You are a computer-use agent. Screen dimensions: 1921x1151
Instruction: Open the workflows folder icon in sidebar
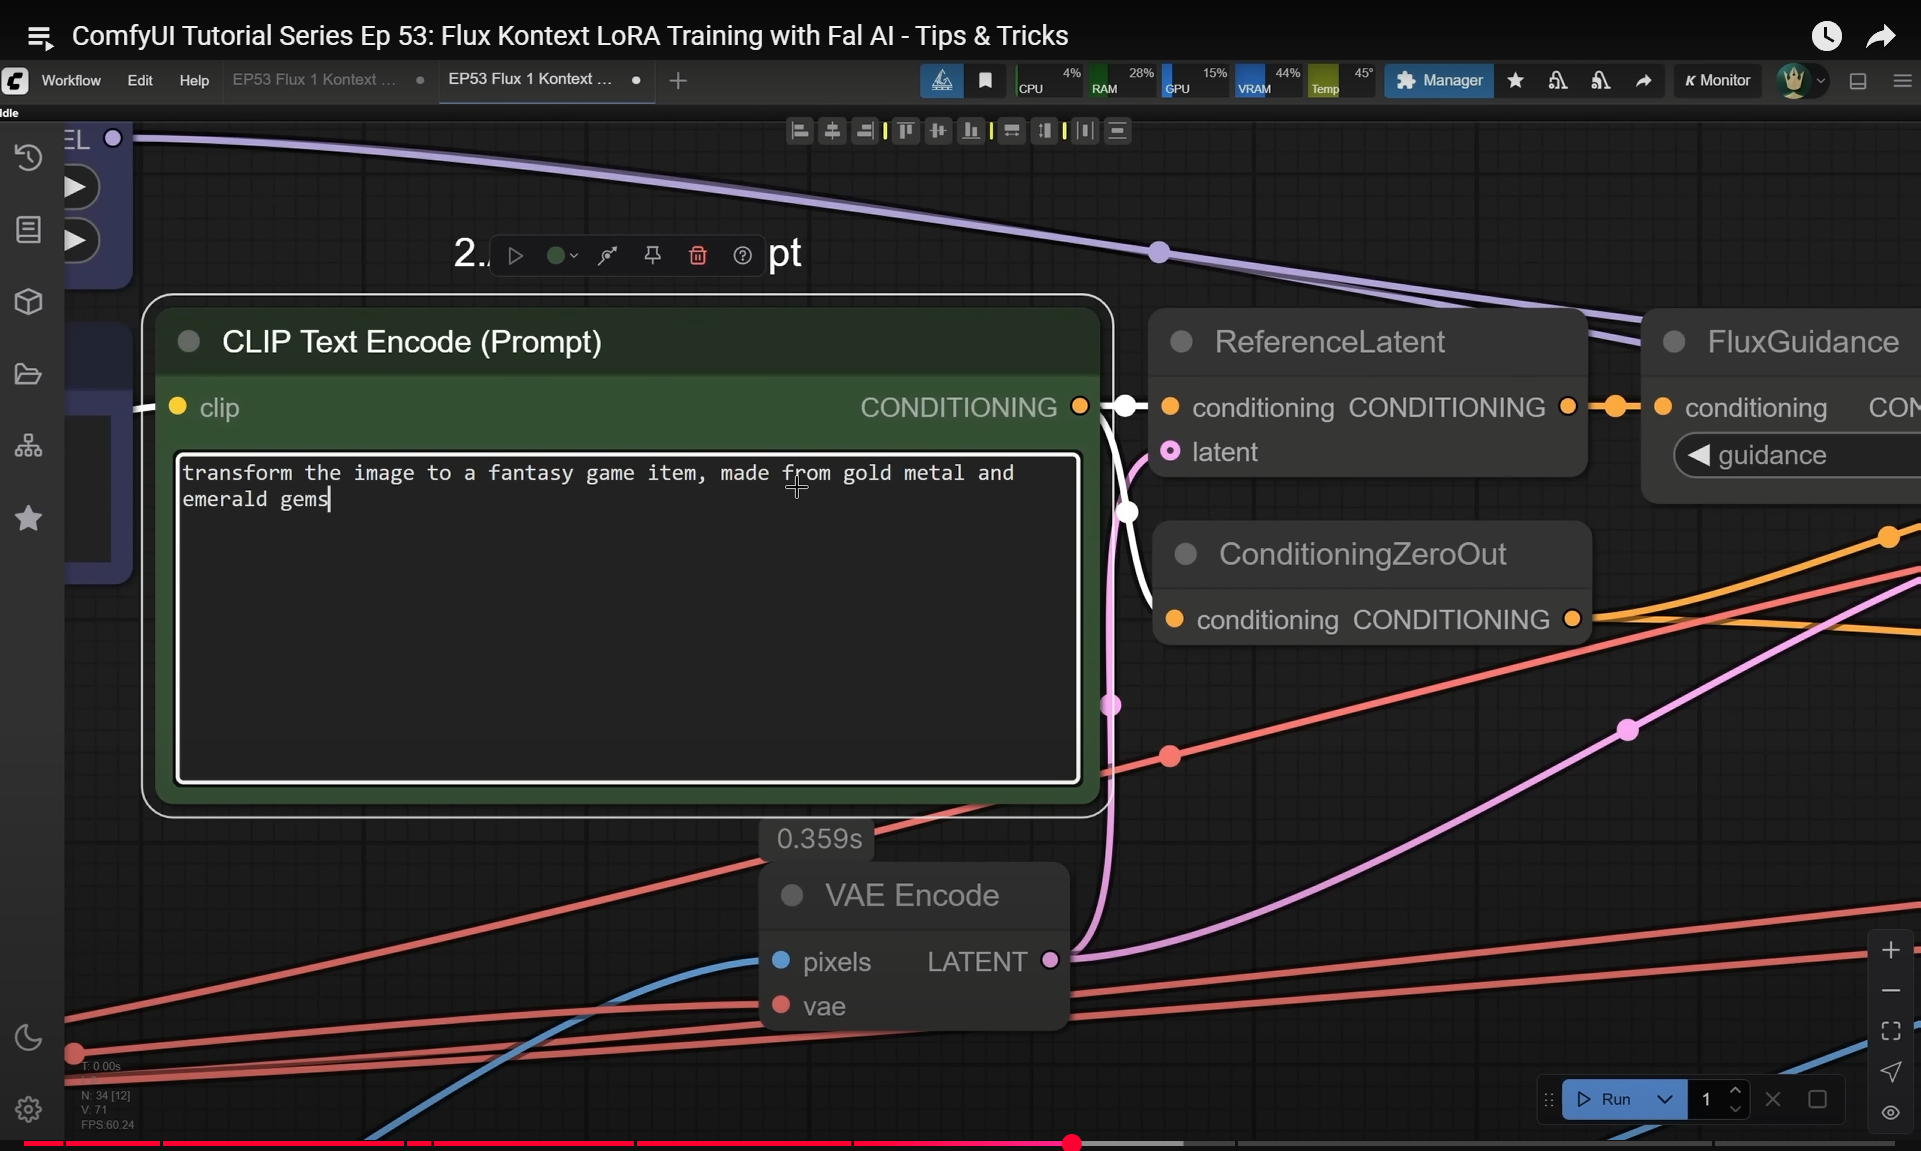coord(28,374)
